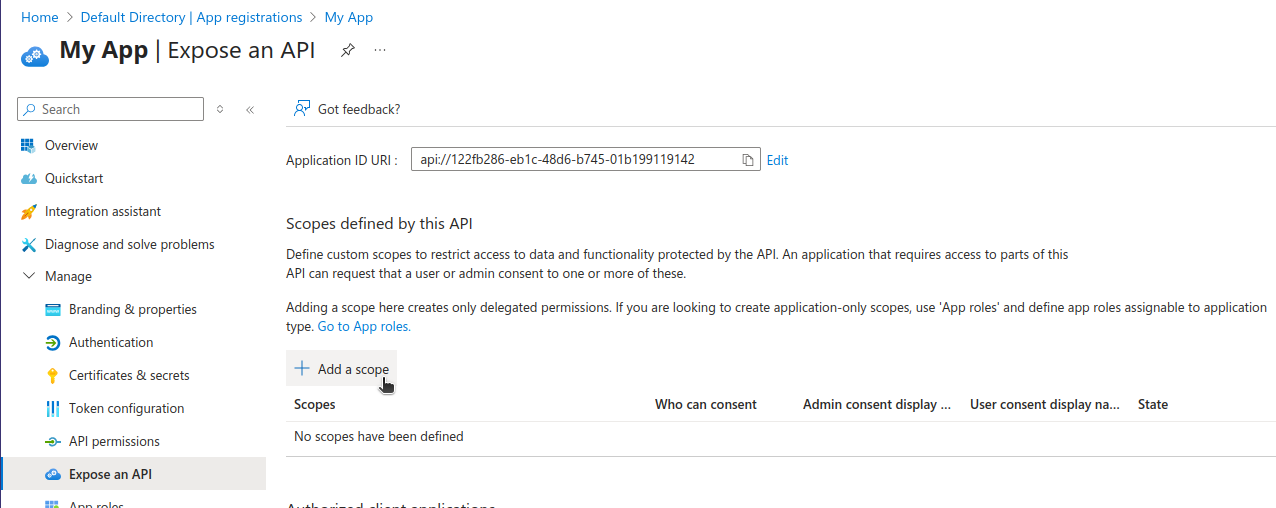Follow the Go to App roles link

[364, 326]
